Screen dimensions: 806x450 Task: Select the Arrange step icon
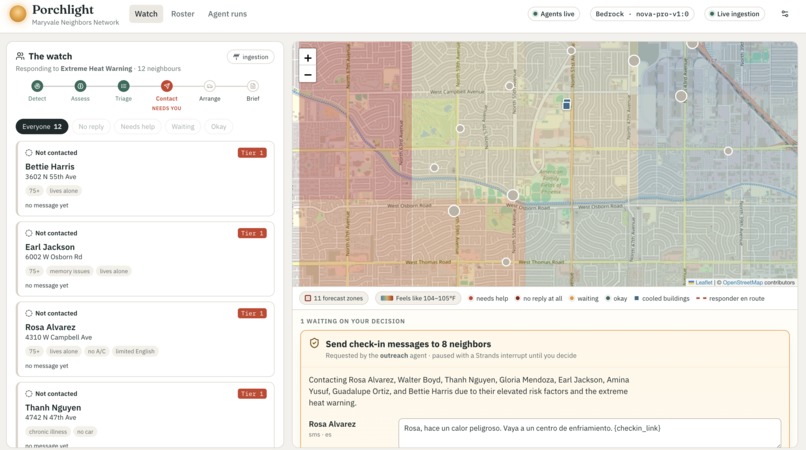pyautogui.click(x=209, y=86)
